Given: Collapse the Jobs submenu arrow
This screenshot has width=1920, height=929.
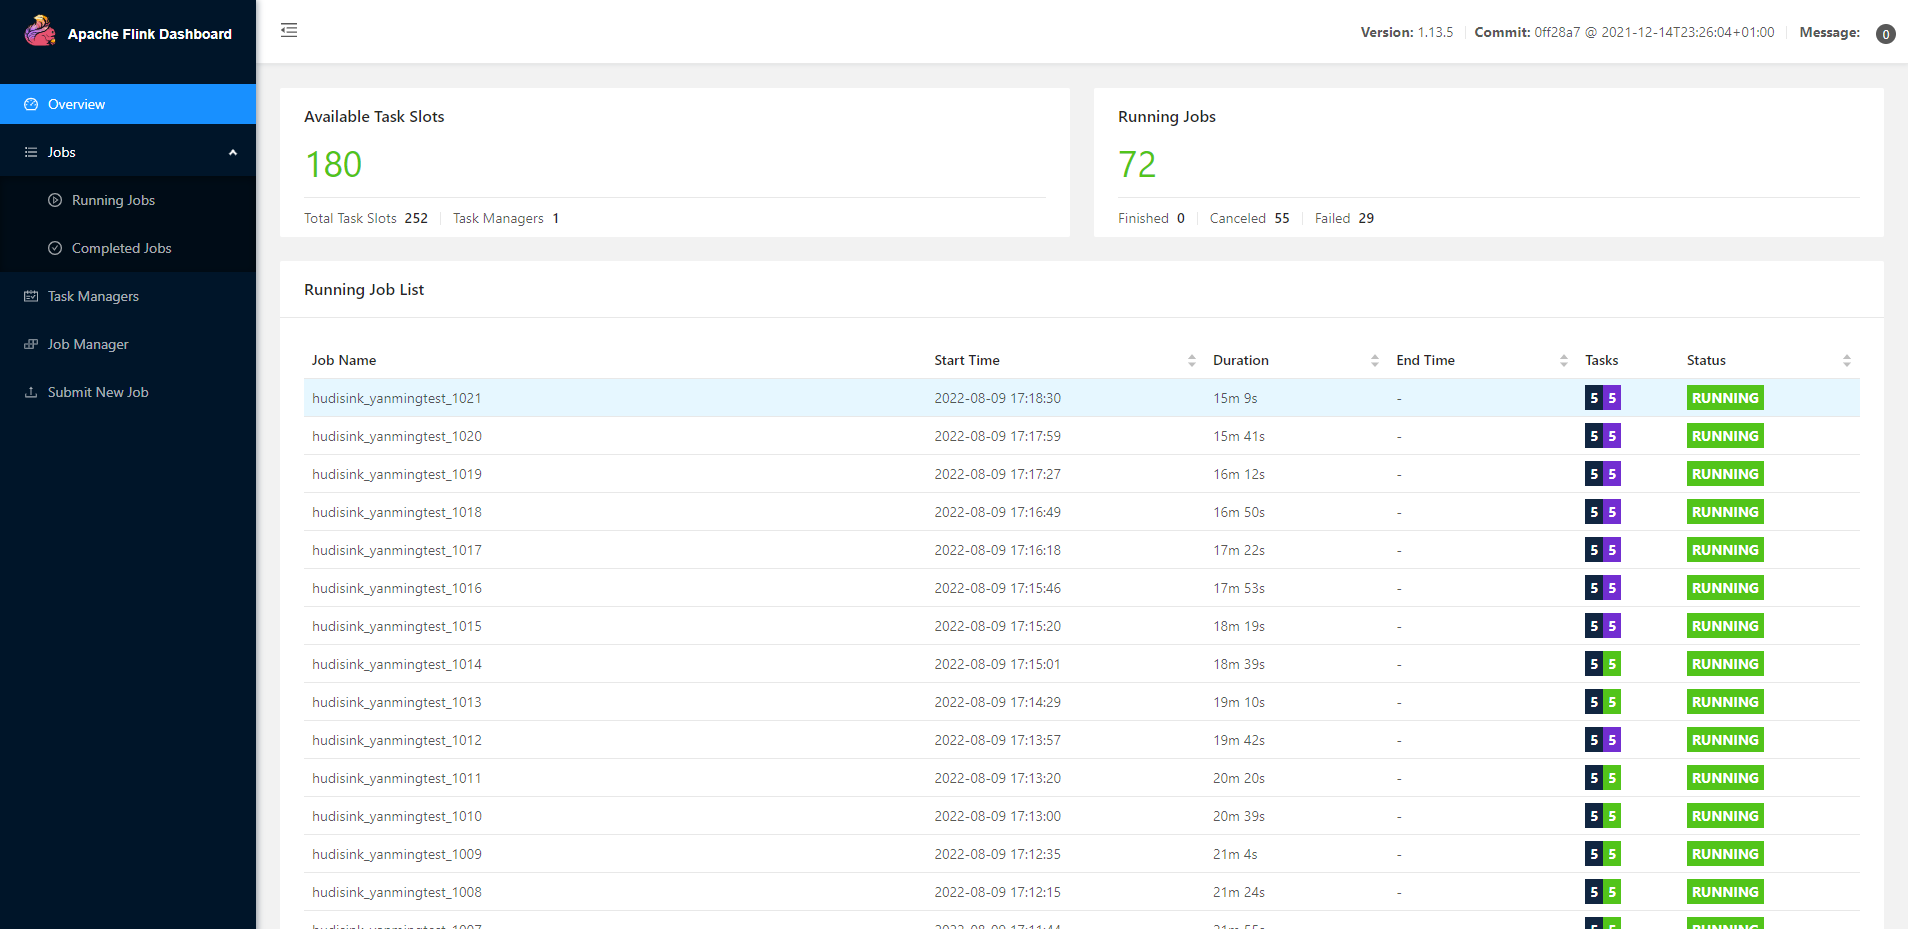Looking at the screenshot, I should (233, 152).
